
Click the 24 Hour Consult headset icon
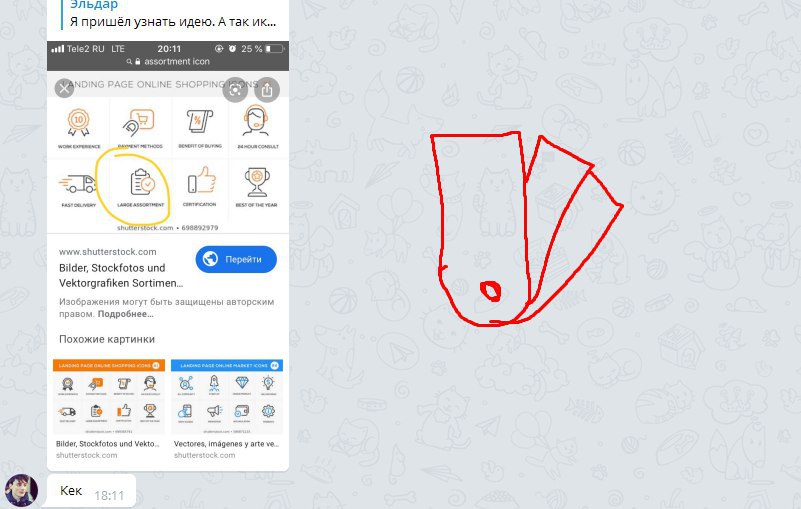(255, 121)
